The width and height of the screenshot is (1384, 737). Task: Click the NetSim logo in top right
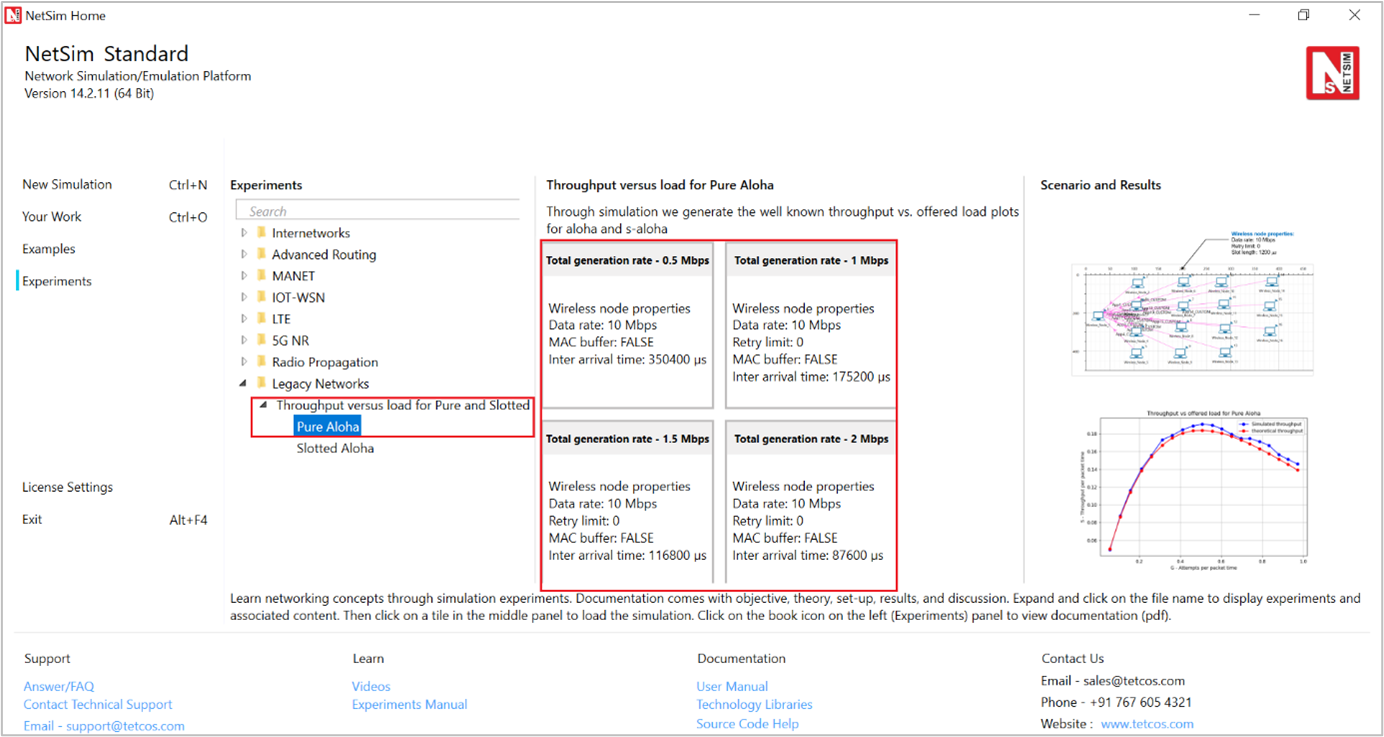click(x=1332, y=72)
